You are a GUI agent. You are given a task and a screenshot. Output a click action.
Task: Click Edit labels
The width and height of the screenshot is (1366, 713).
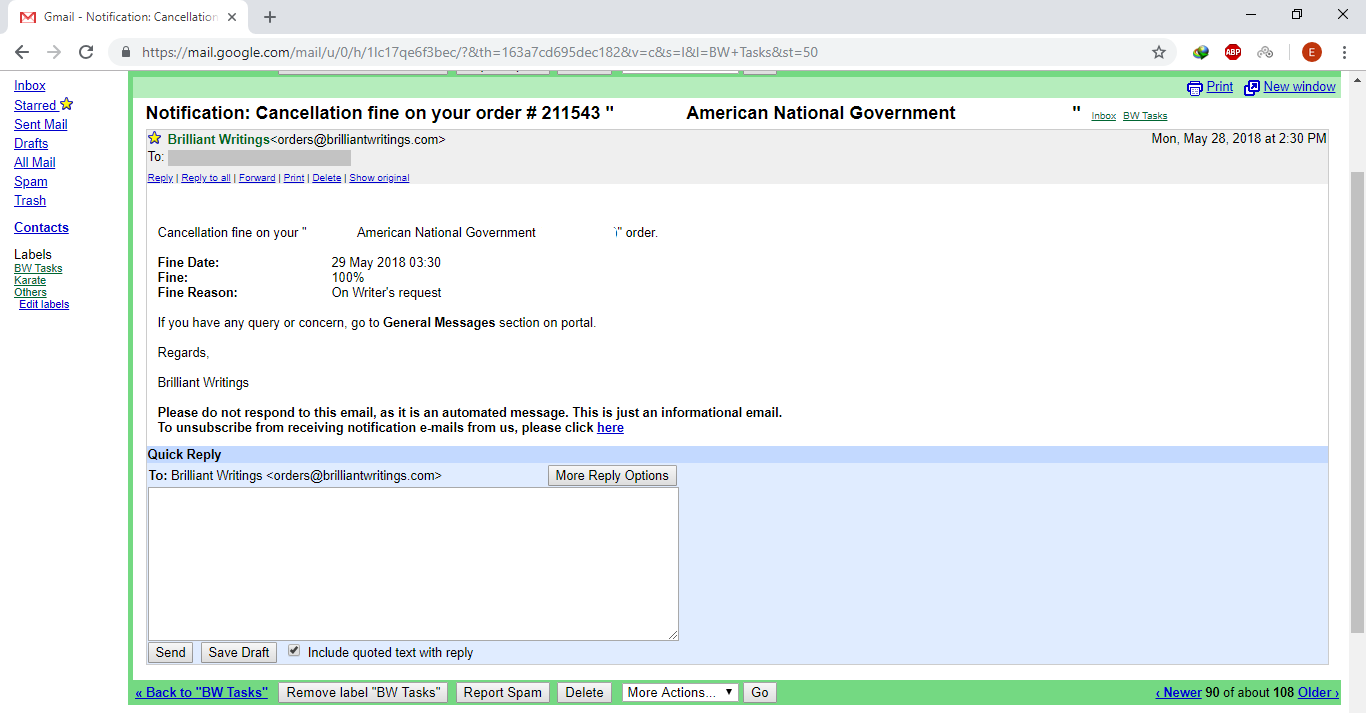pos(44,304)
